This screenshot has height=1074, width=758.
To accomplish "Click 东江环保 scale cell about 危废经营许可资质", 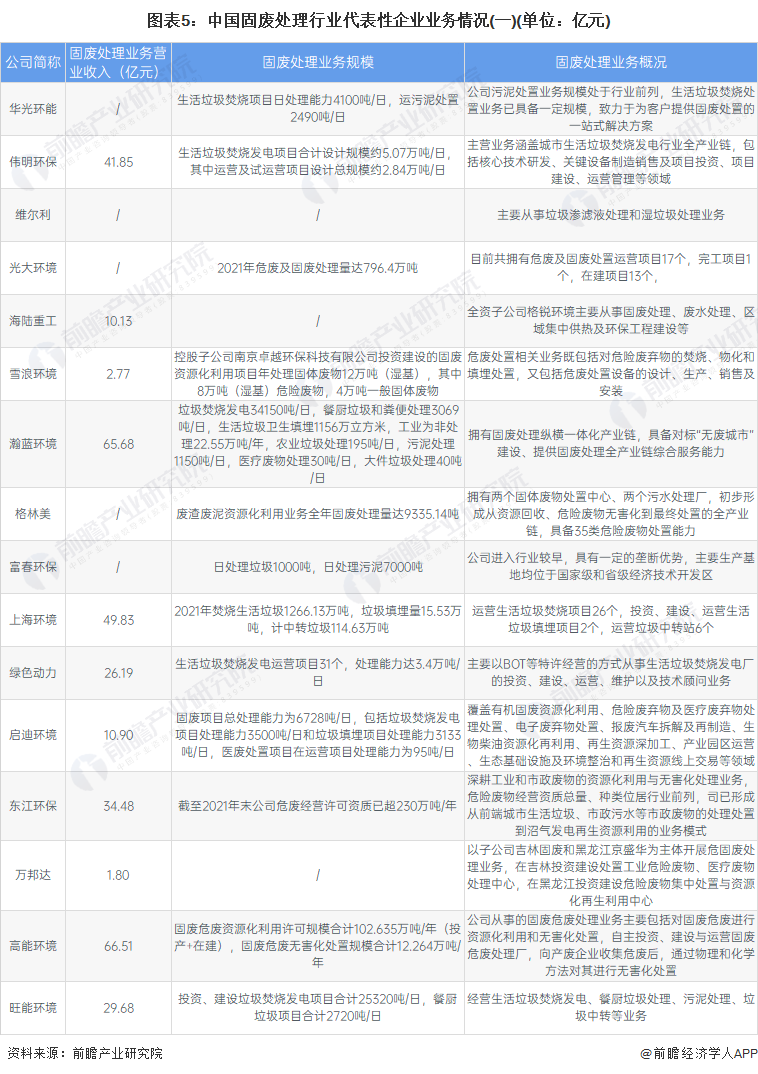I will [318, 806].
